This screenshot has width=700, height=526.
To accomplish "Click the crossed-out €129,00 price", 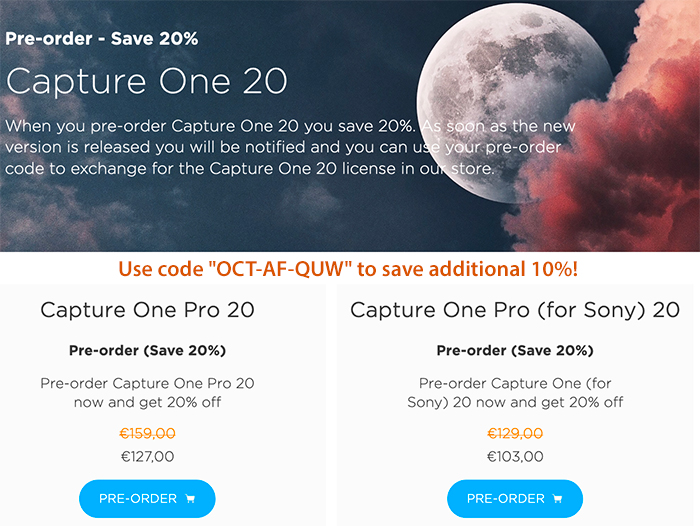I will coord(515,433).
